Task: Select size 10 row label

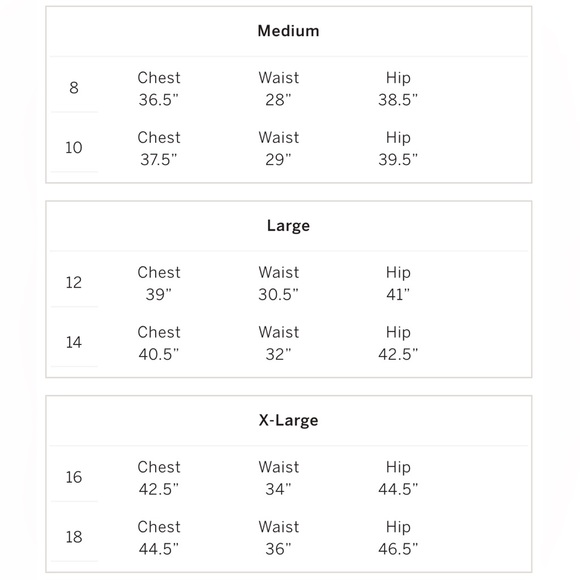Action: 74,148
